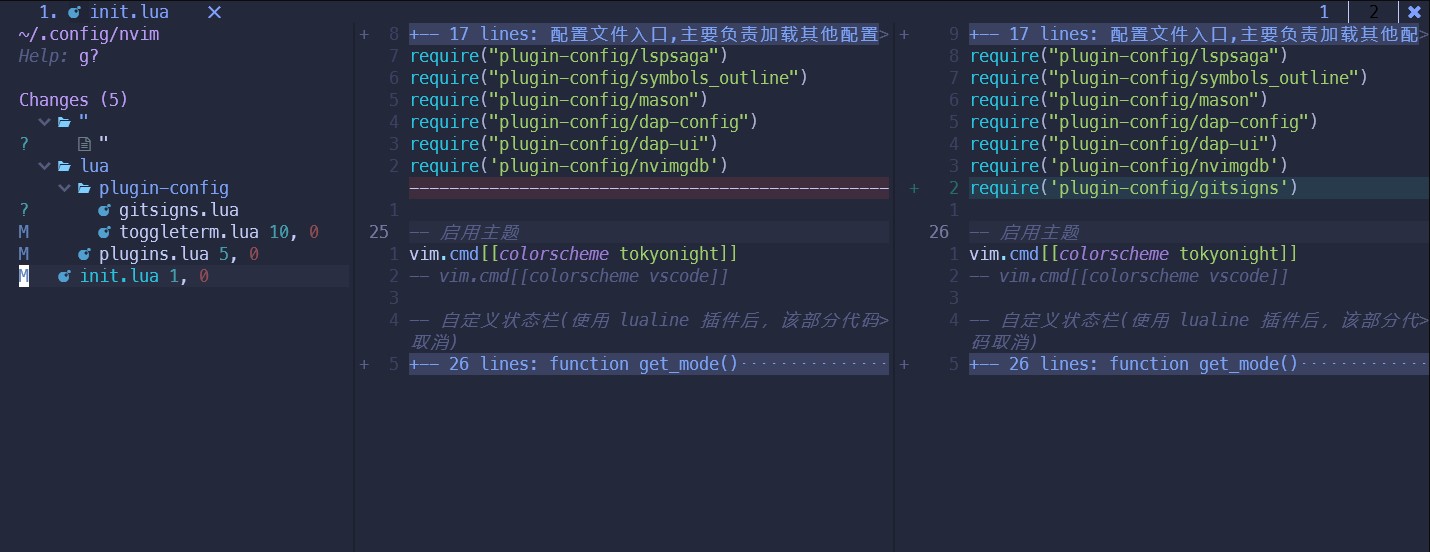Click the M status beside init.lua

tap(24, 276)
